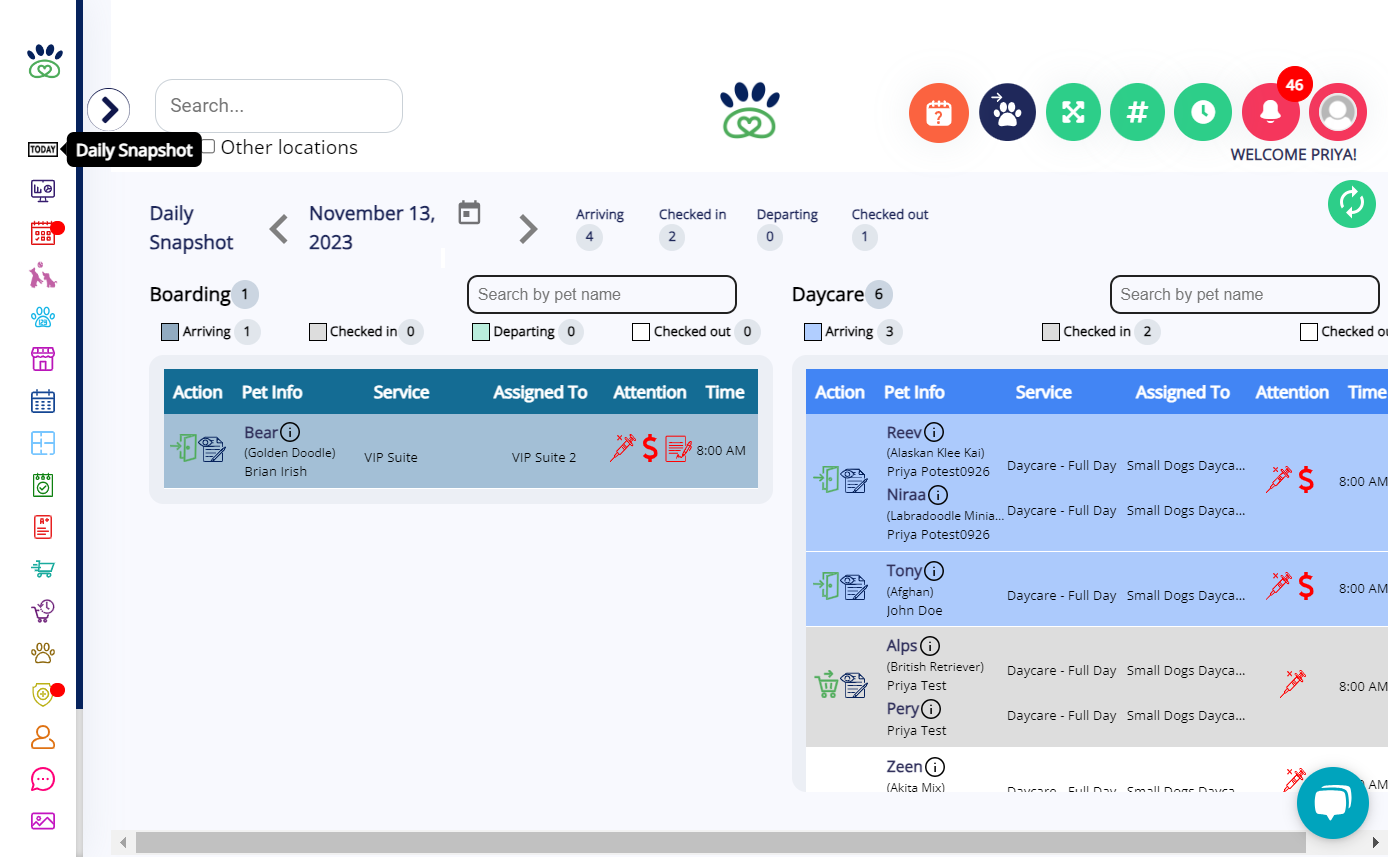Click the fullscreen expand arrows icon
Viewport: 1388px width, 857px height.
1073,112
